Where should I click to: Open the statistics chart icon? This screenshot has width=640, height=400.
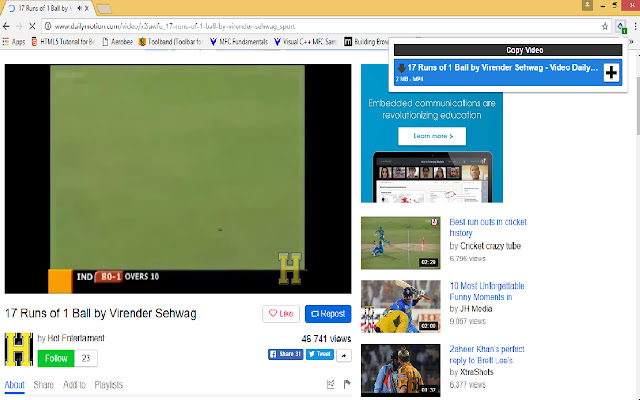coord(331,384)
